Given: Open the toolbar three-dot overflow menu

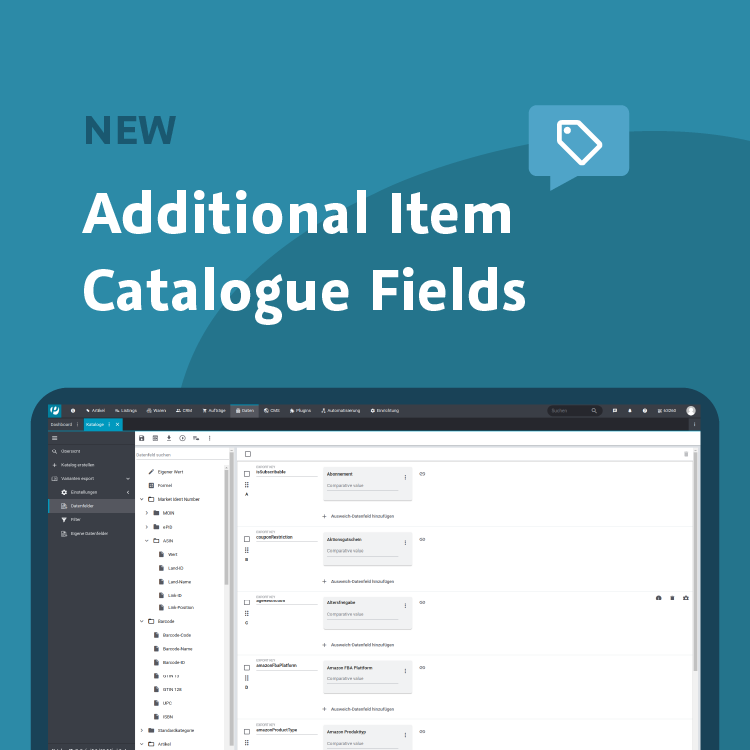Looking at the screenshot, I should click(210, 438).
